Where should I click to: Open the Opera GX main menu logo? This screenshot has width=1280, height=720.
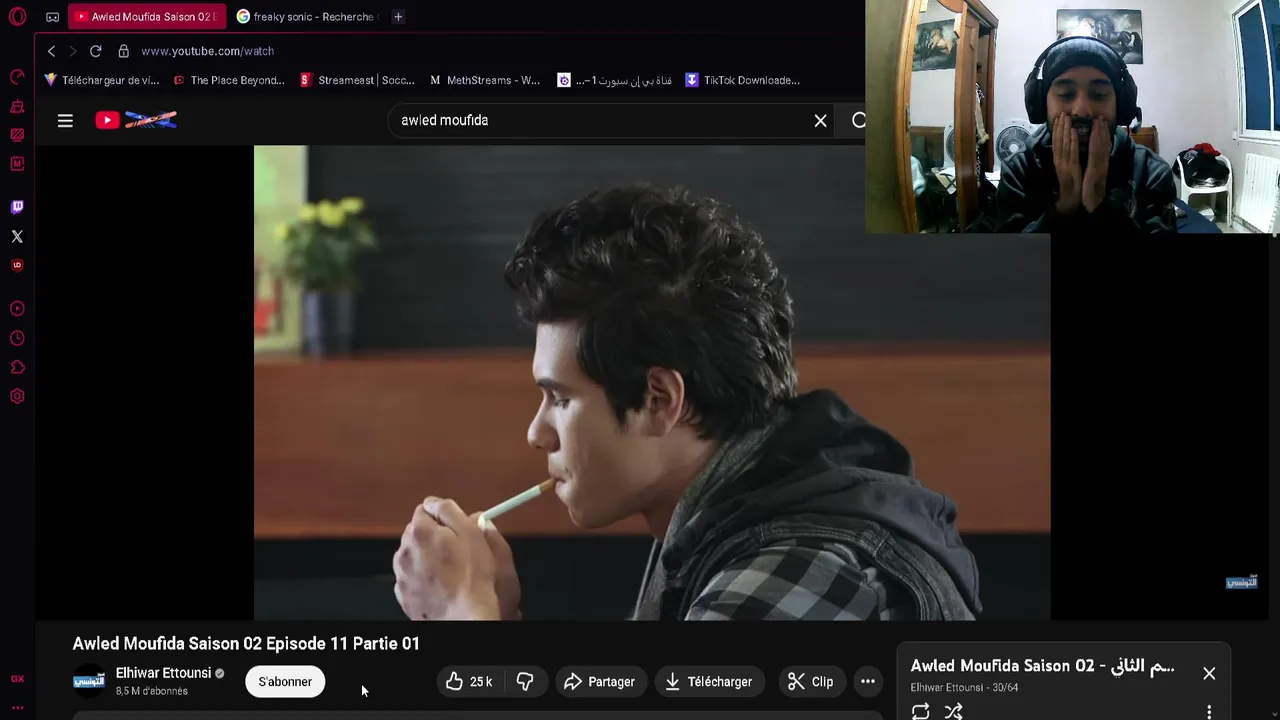click(x=17, y=16)
